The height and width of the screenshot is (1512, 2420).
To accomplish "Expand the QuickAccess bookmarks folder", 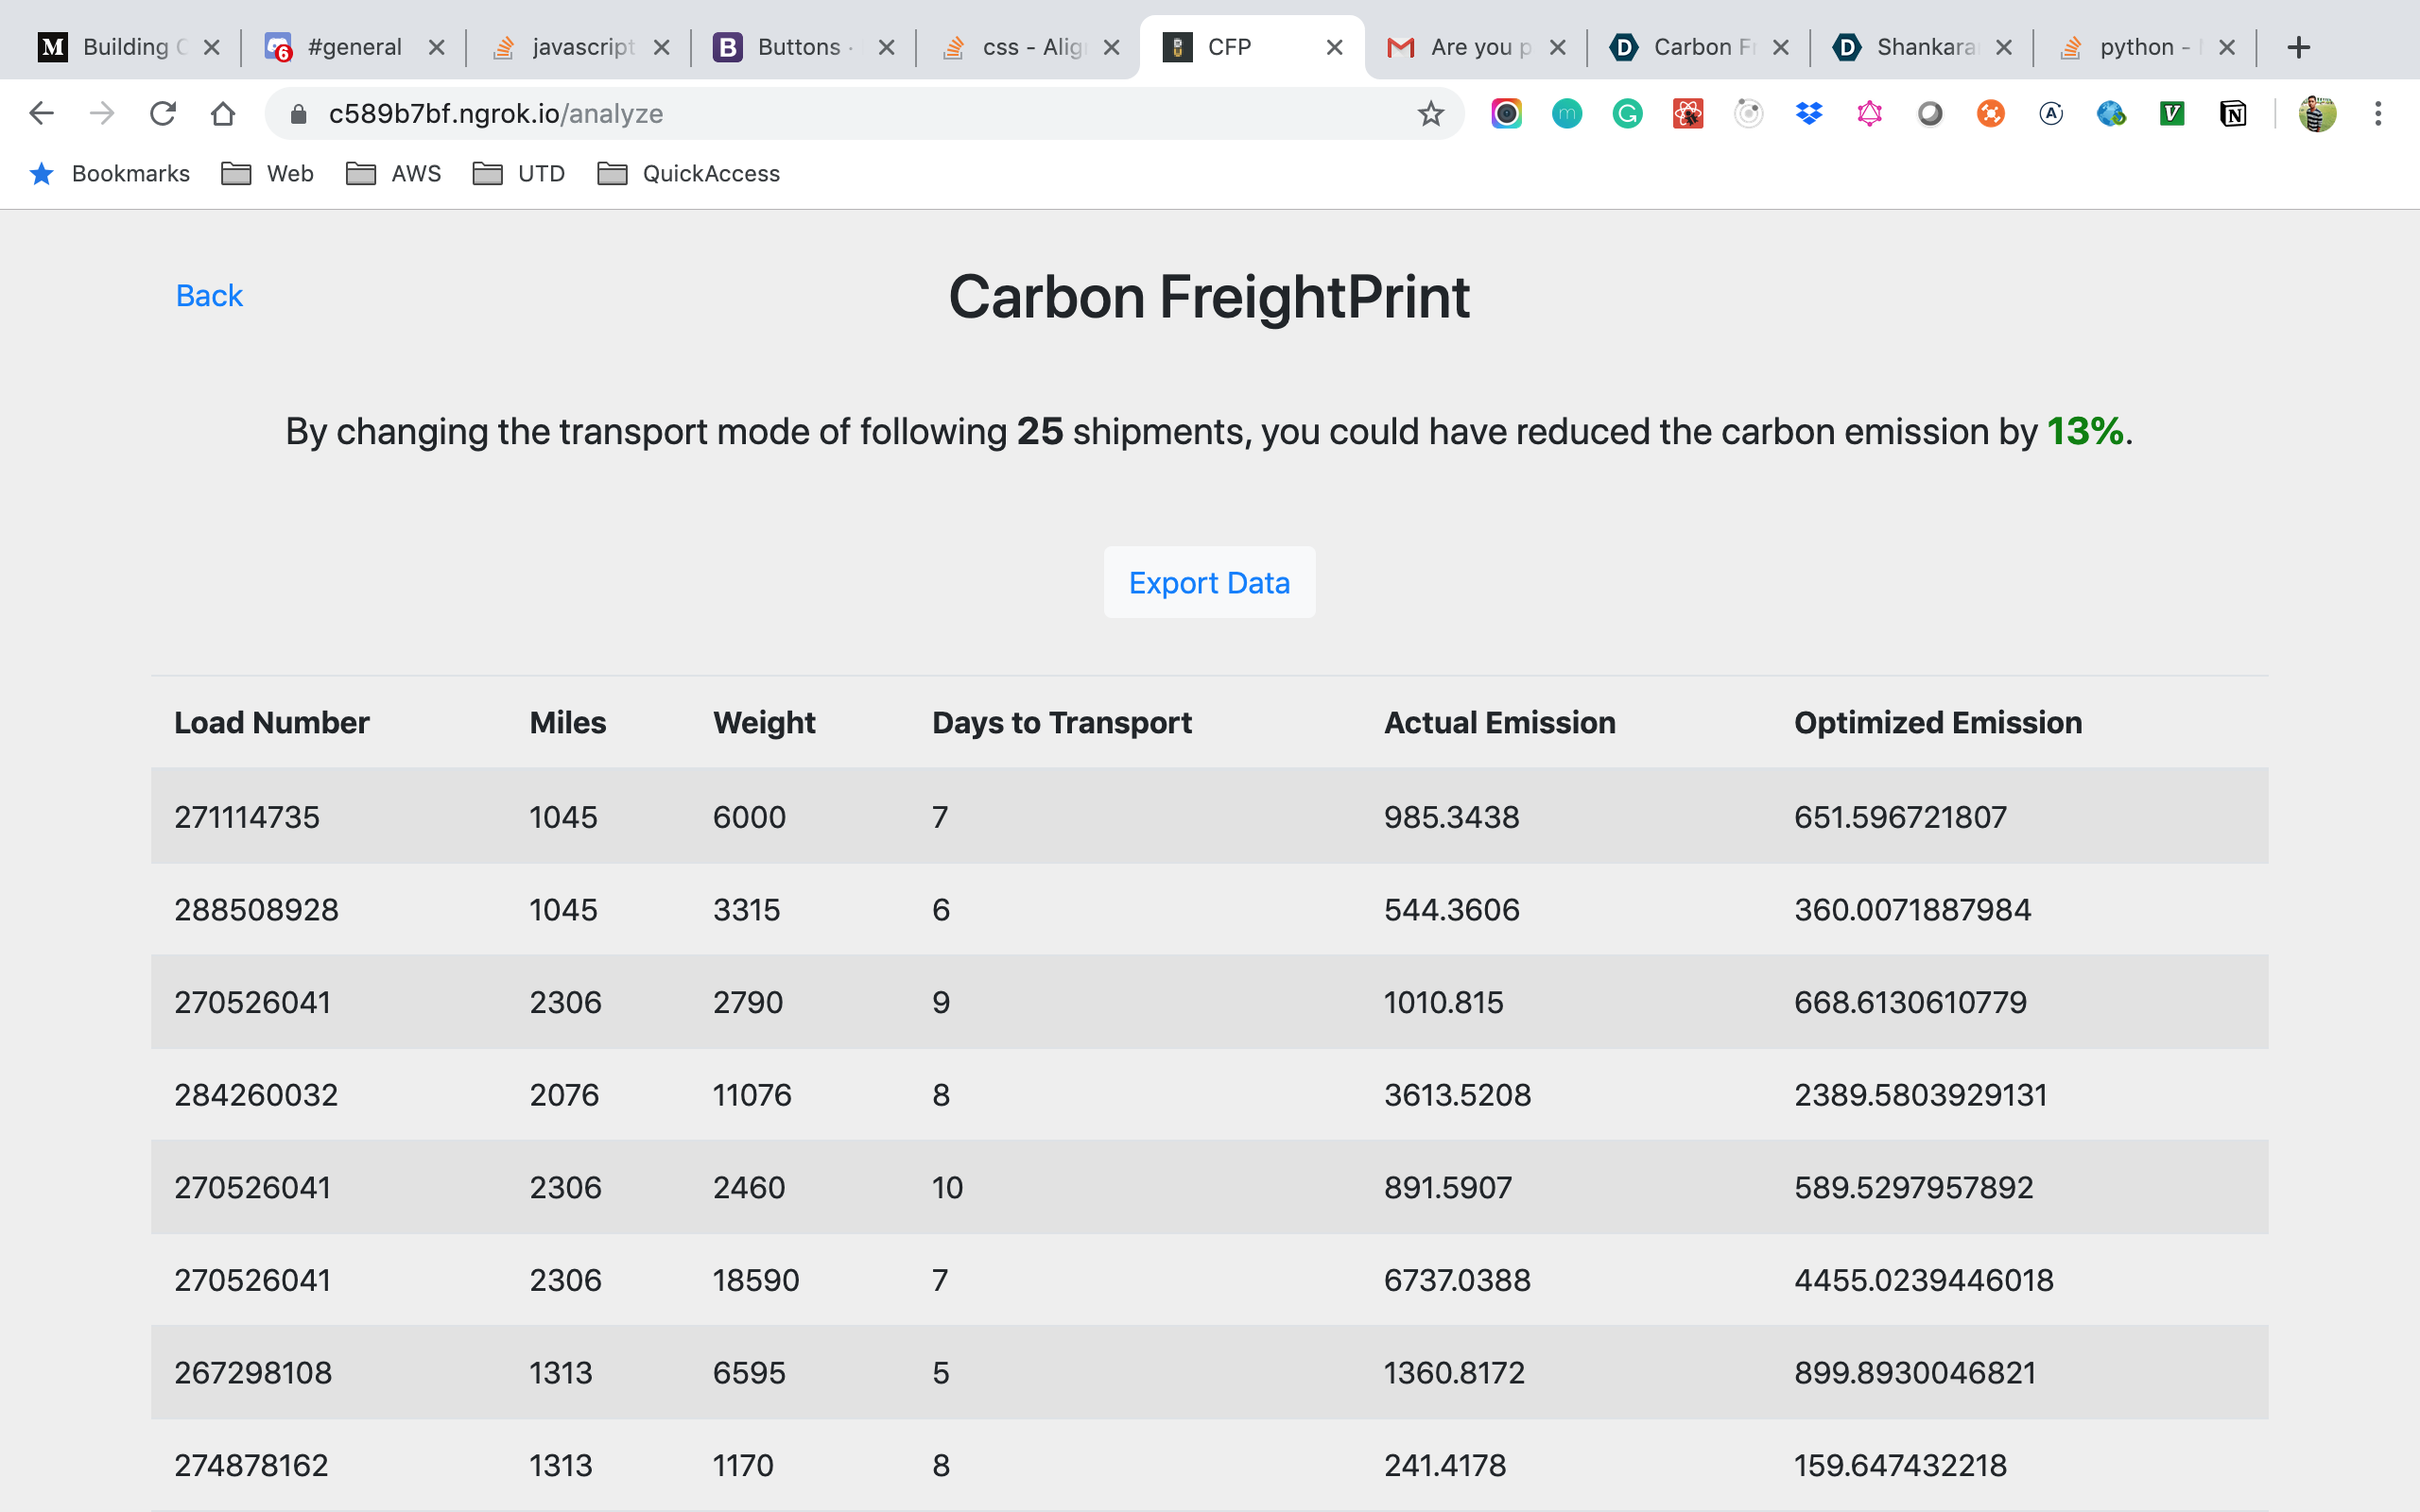I will click(688, 174).
